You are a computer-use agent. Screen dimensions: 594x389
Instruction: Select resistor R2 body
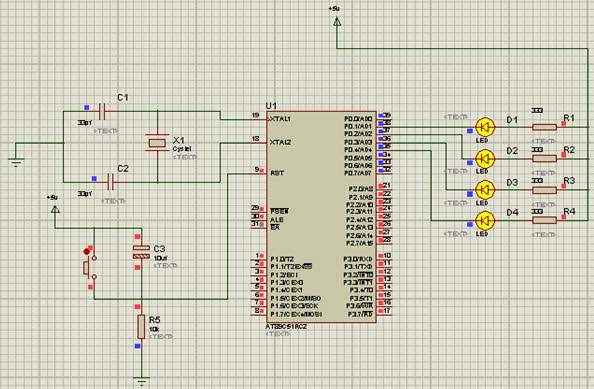point(544,159)
